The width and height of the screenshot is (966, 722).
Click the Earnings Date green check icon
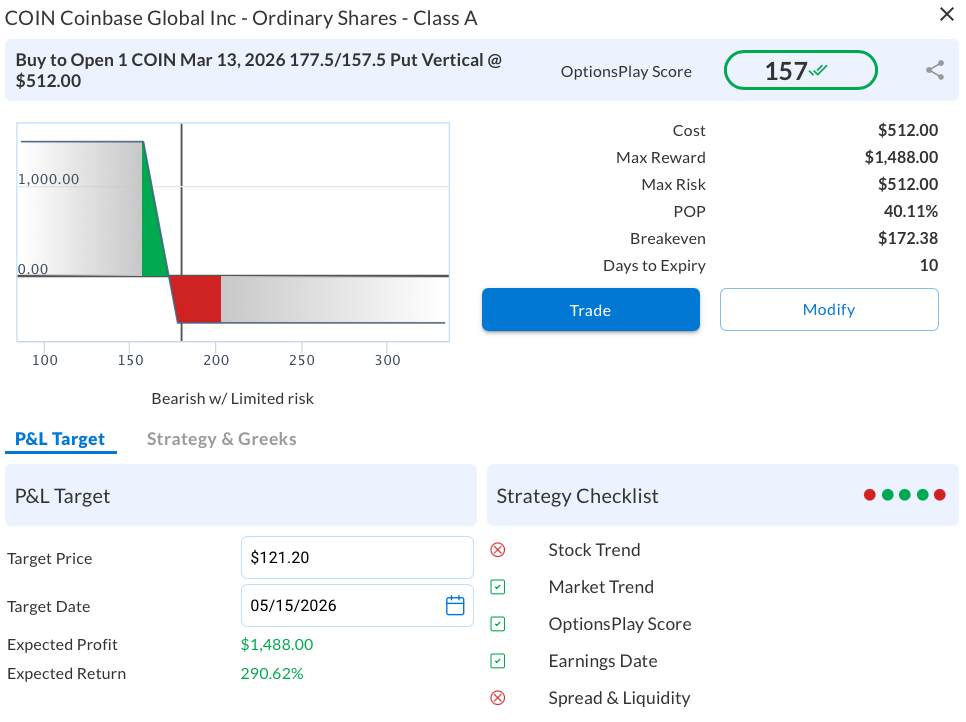pos(498,661)
